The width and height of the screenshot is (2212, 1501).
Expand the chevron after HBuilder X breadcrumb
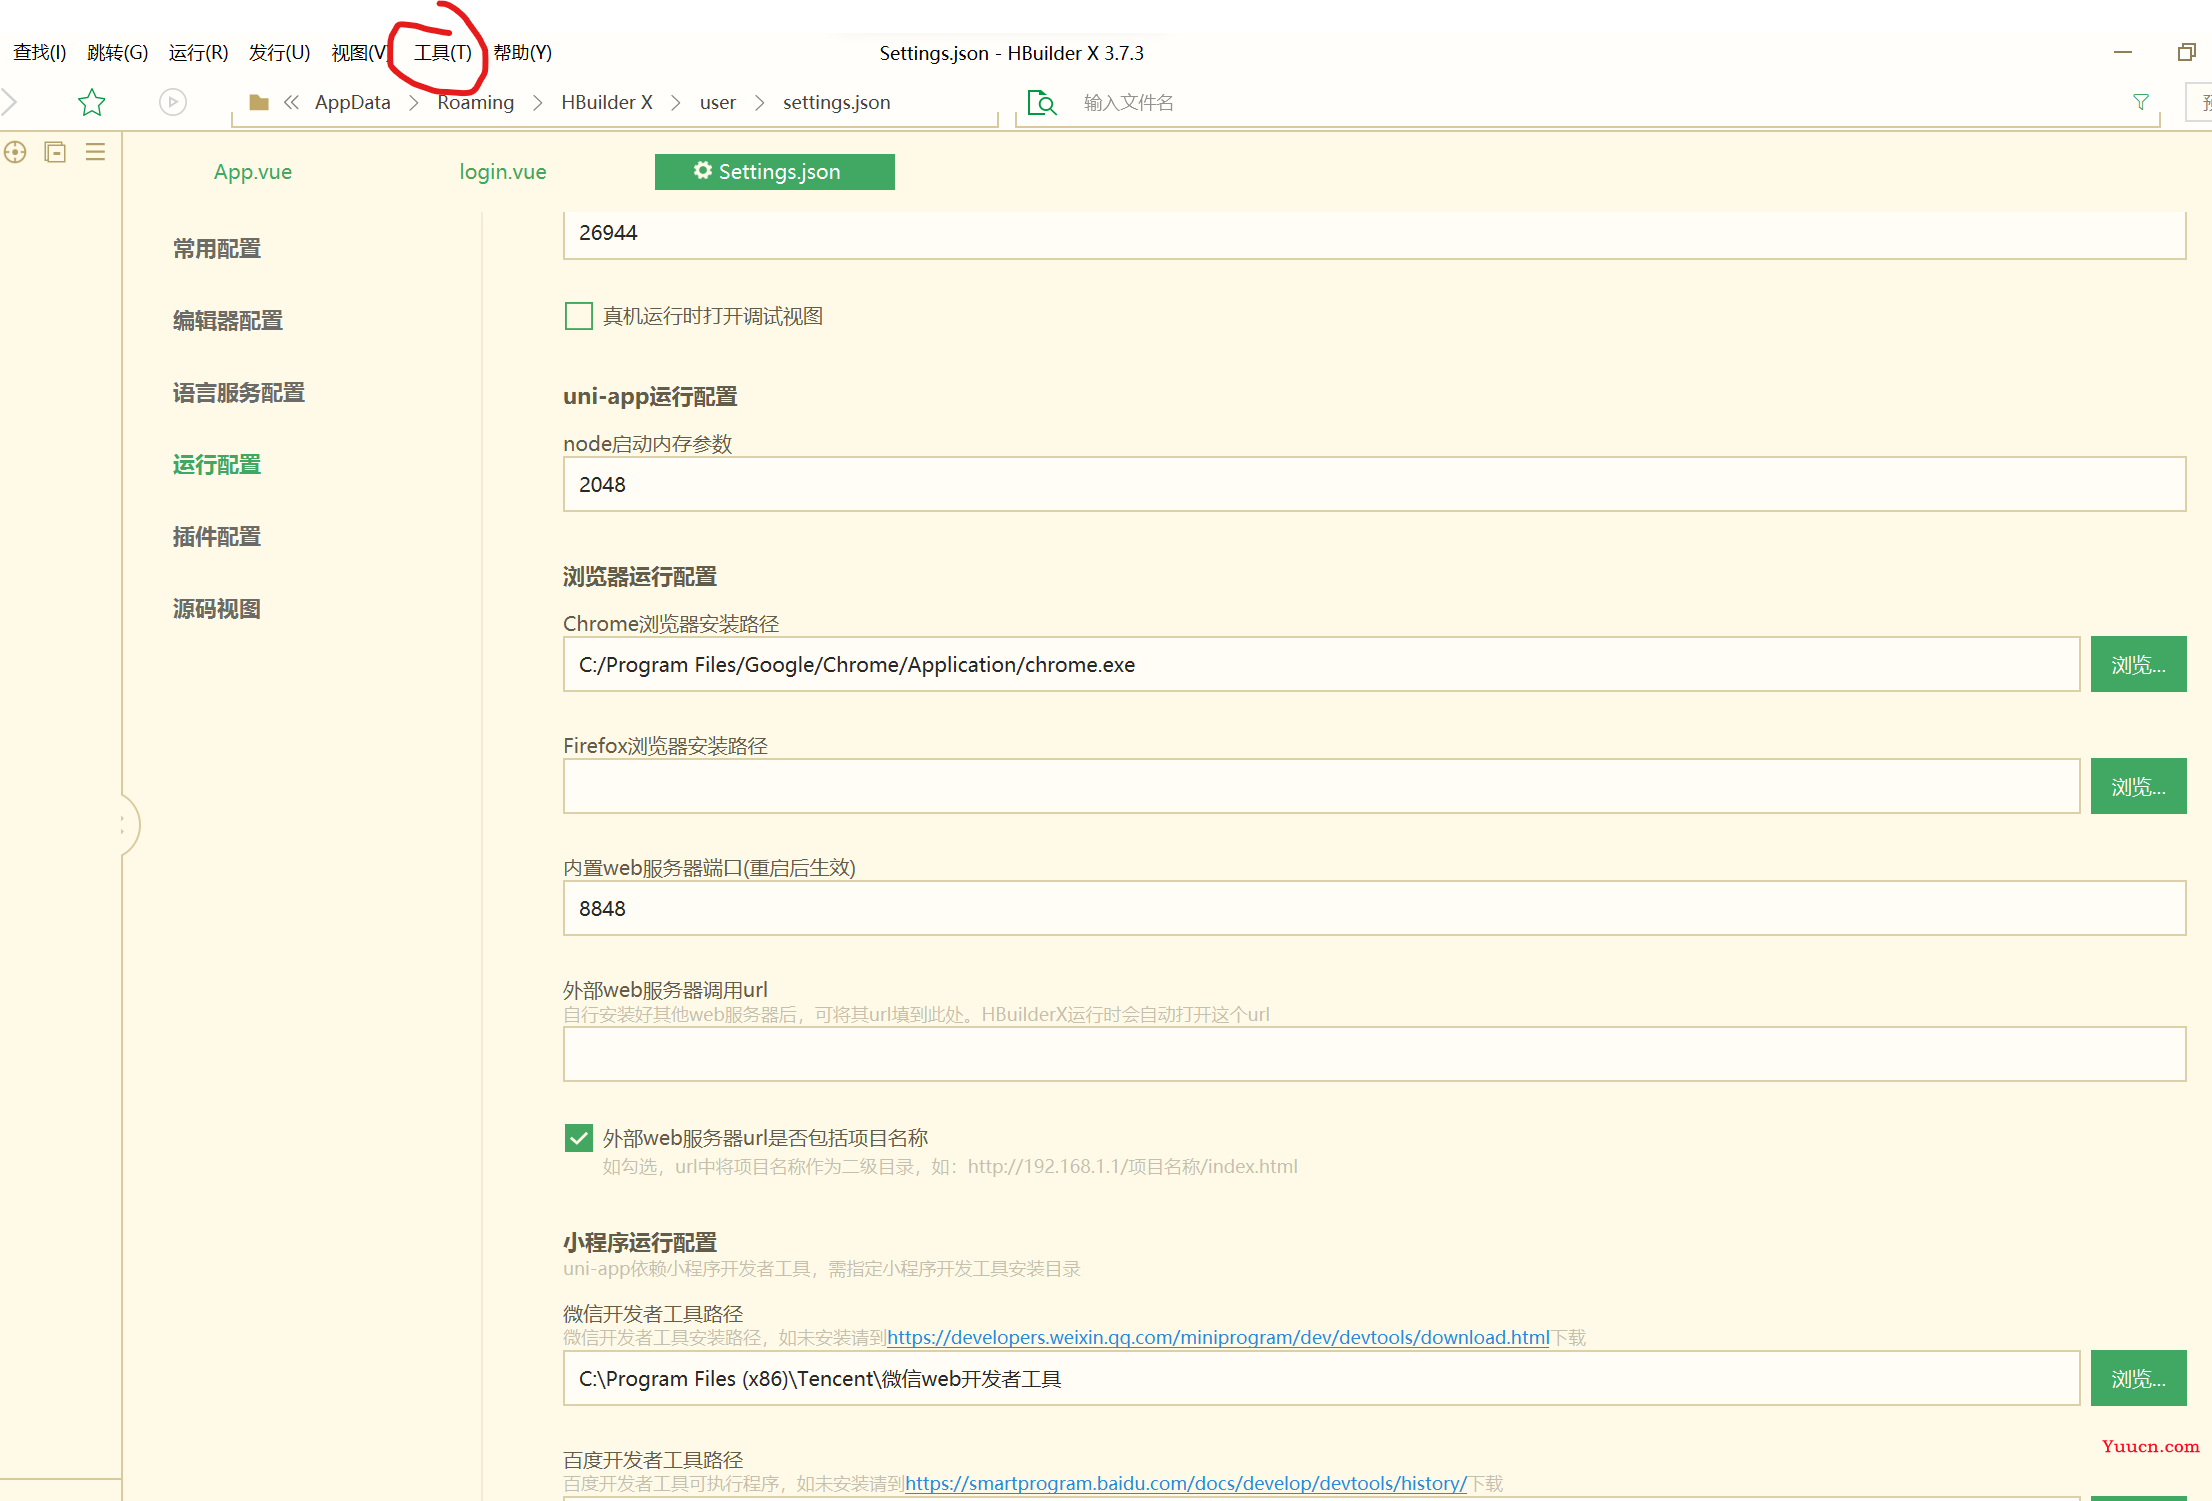tap(676, 103)
